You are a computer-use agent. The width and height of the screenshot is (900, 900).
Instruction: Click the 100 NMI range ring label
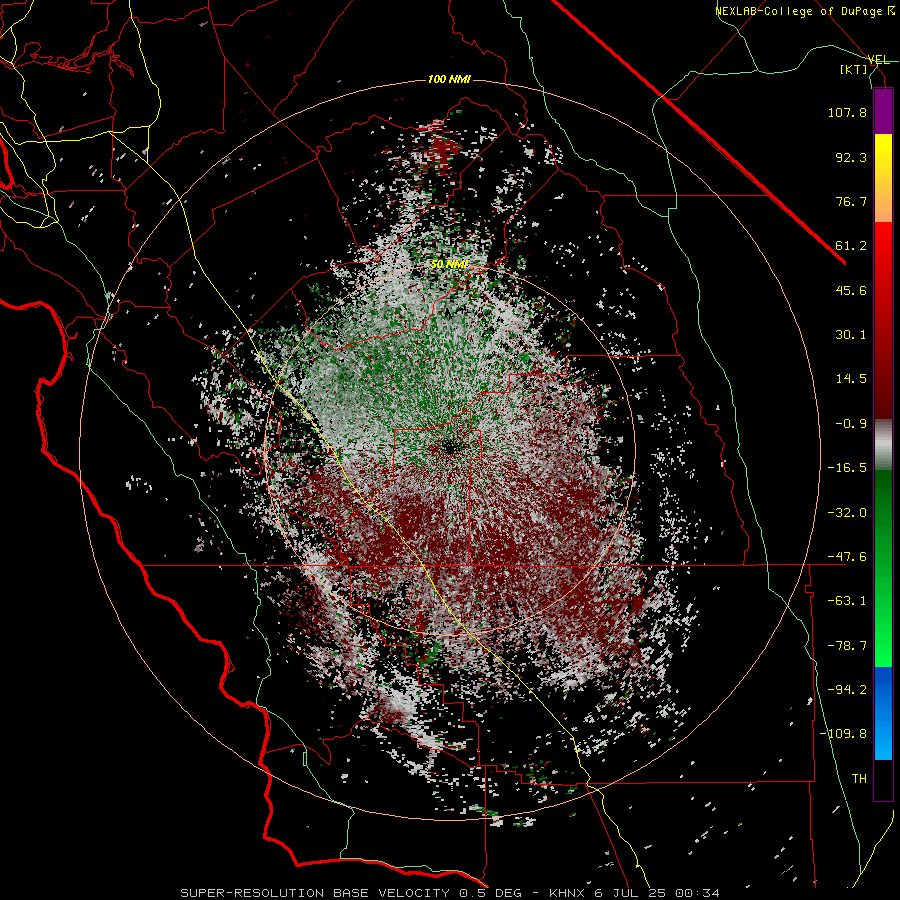[449, 79]
